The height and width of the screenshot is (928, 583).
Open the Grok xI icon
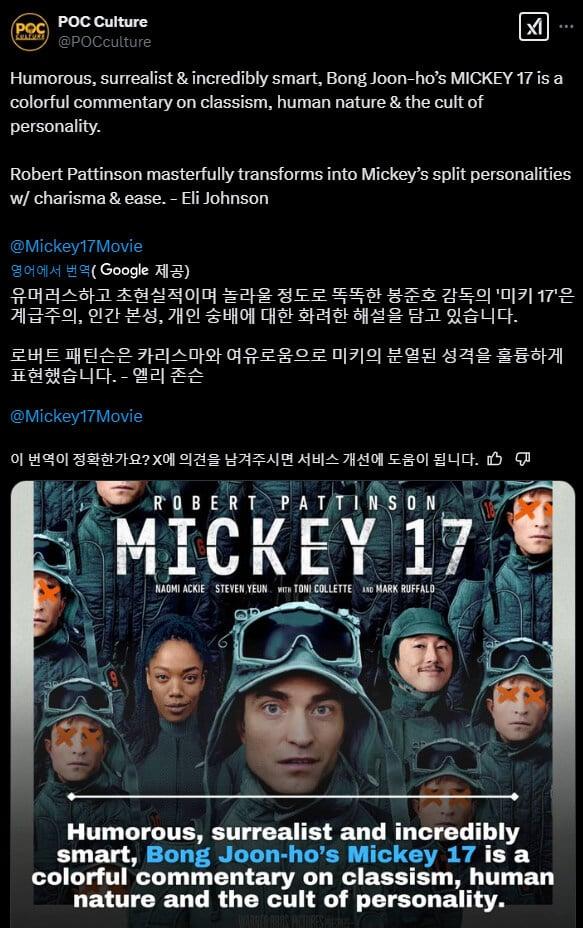[533, 27]
